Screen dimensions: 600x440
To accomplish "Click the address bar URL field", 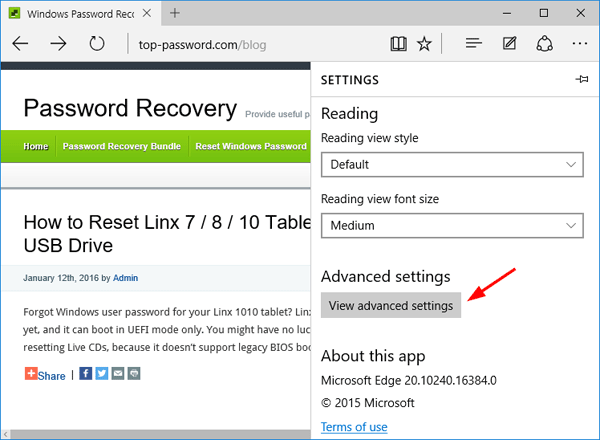I will 250,44.
